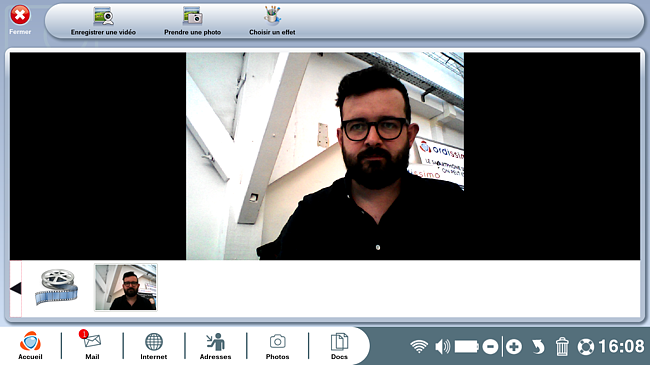The width and height of the screenshot is (650, 365).
Task: Click the Enregistrer une vidéo webcam icon
Action: coord(103,17)
